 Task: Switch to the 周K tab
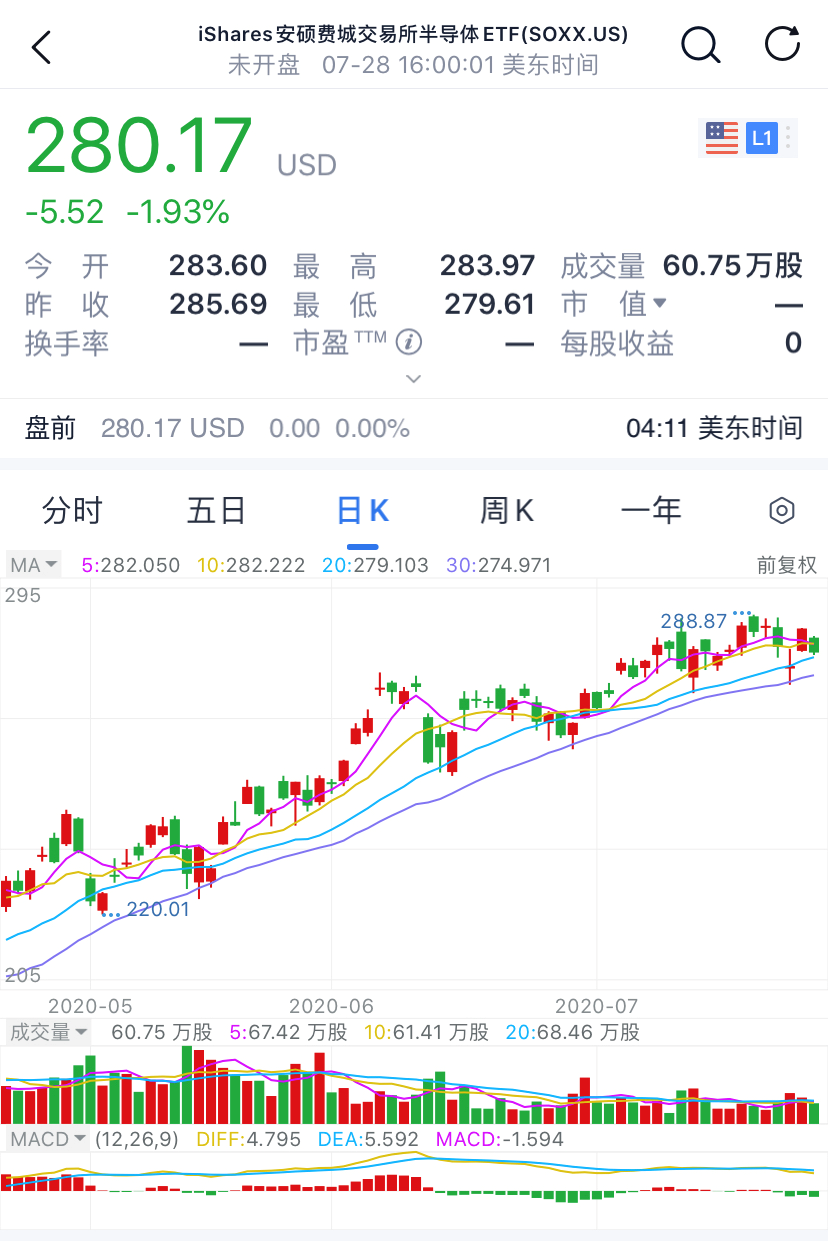[x=507, y=511]
